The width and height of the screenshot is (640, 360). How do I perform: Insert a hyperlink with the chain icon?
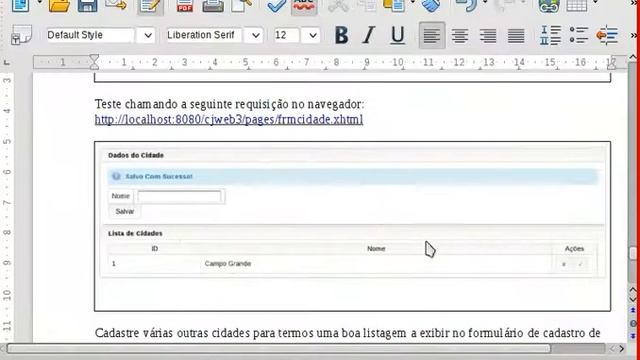[549, 6]
